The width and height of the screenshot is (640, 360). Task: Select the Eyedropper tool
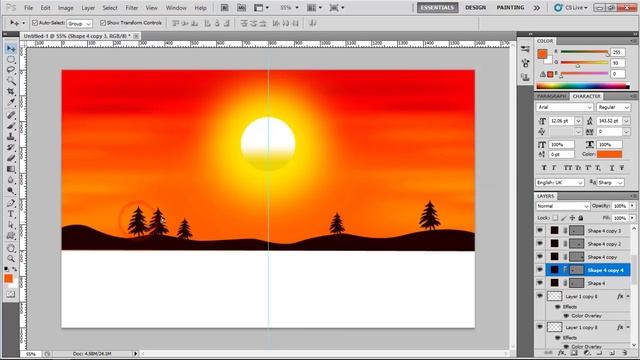tap(11, 102)
